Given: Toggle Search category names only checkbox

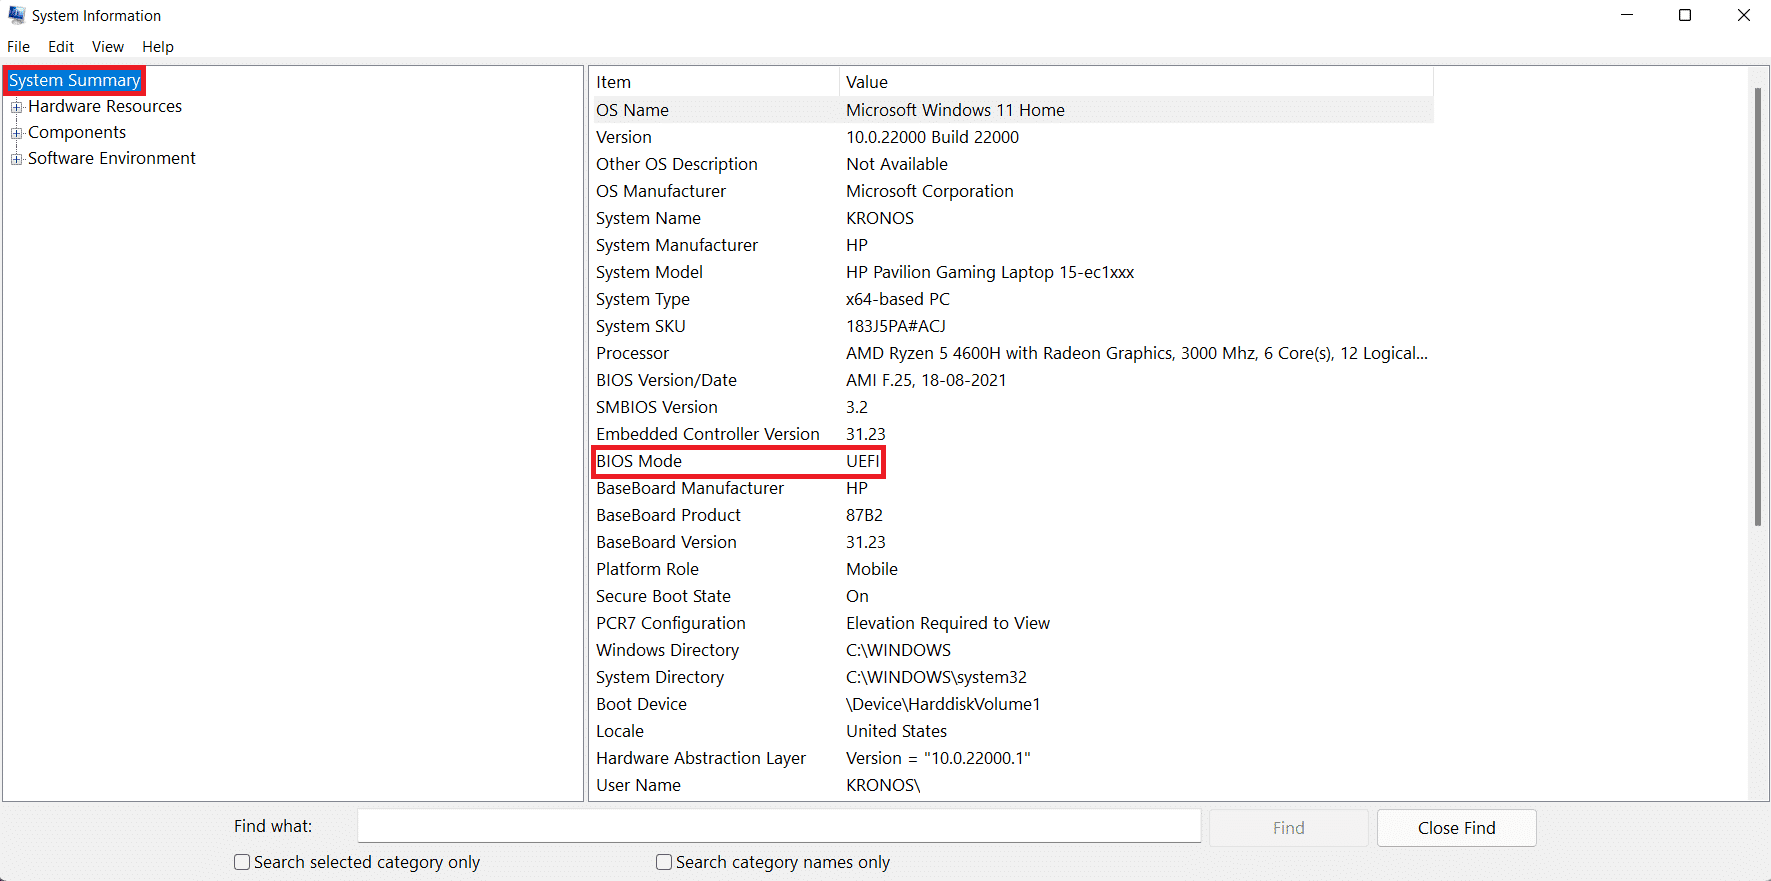Looking at the screenshot, I should pos(664,862).
